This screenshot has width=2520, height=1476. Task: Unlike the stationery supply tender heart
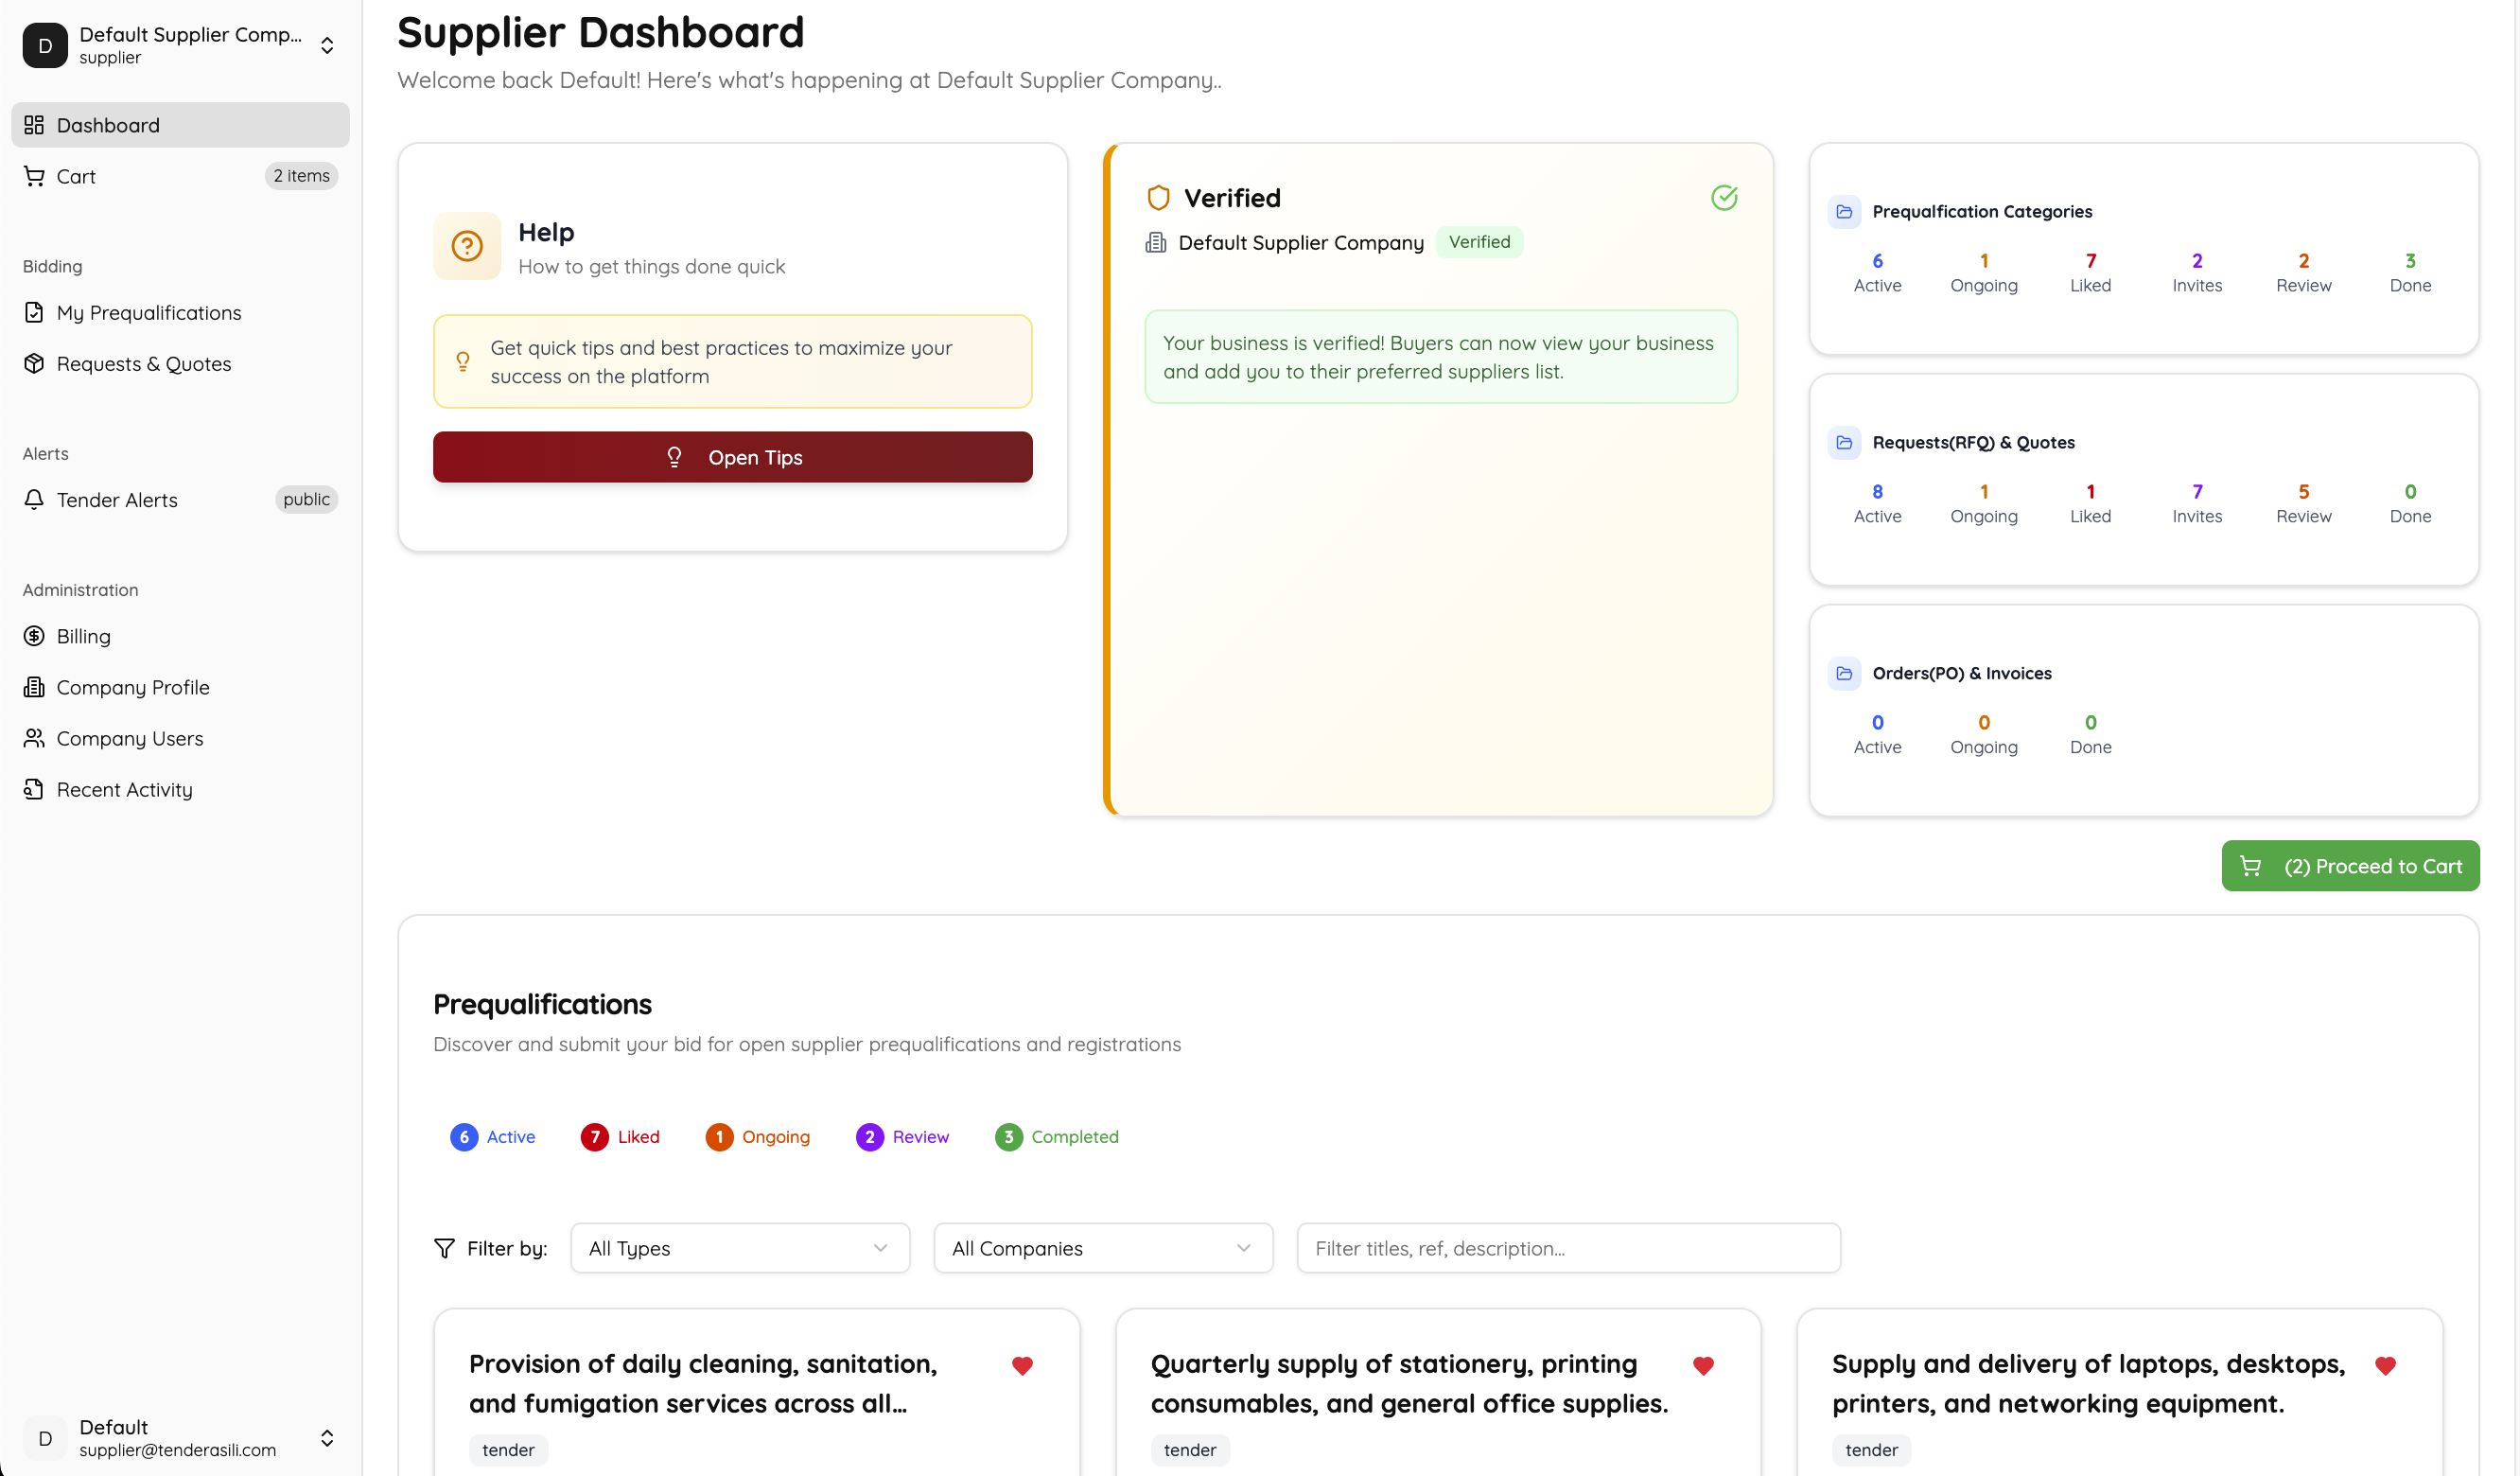coord(1704,1366)
